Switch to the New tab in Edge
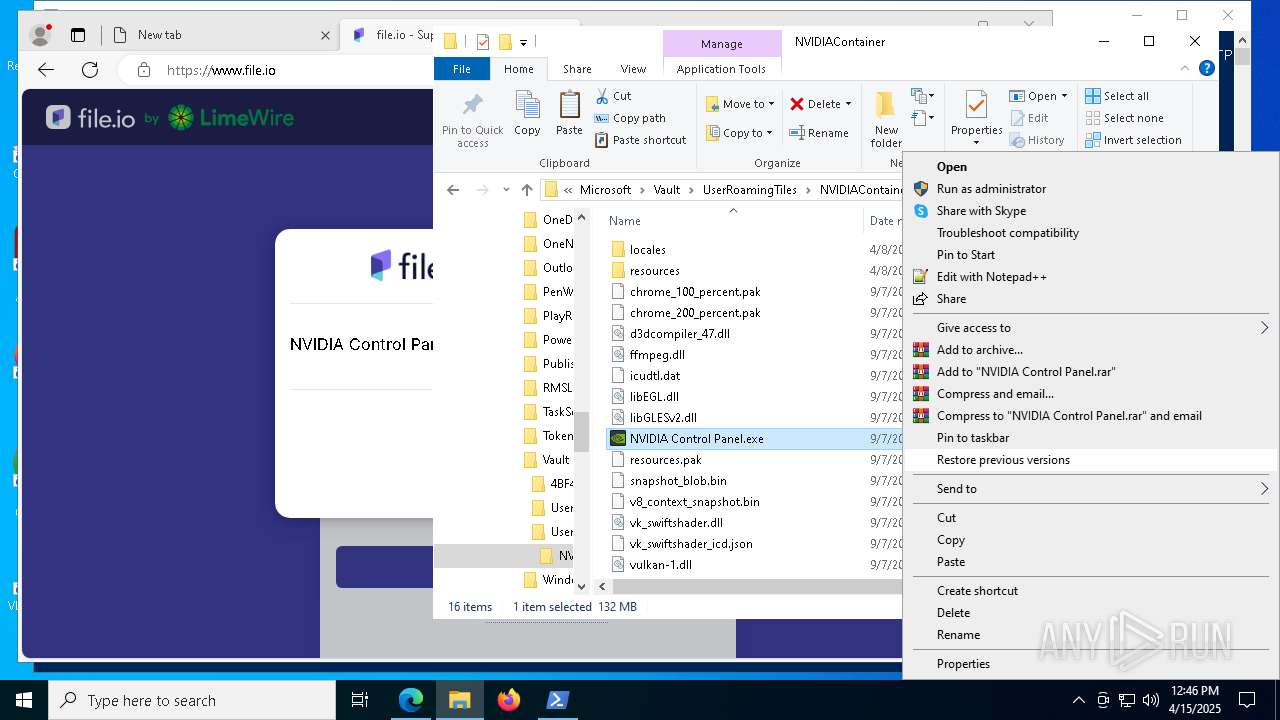Image resolution: width=1280 pixels, height=720 pixels. click(x=222, y=35)
